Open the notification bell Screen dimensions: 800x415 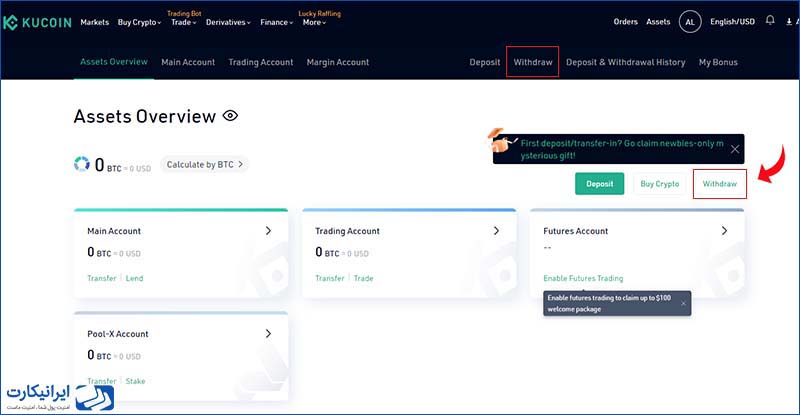770,20
